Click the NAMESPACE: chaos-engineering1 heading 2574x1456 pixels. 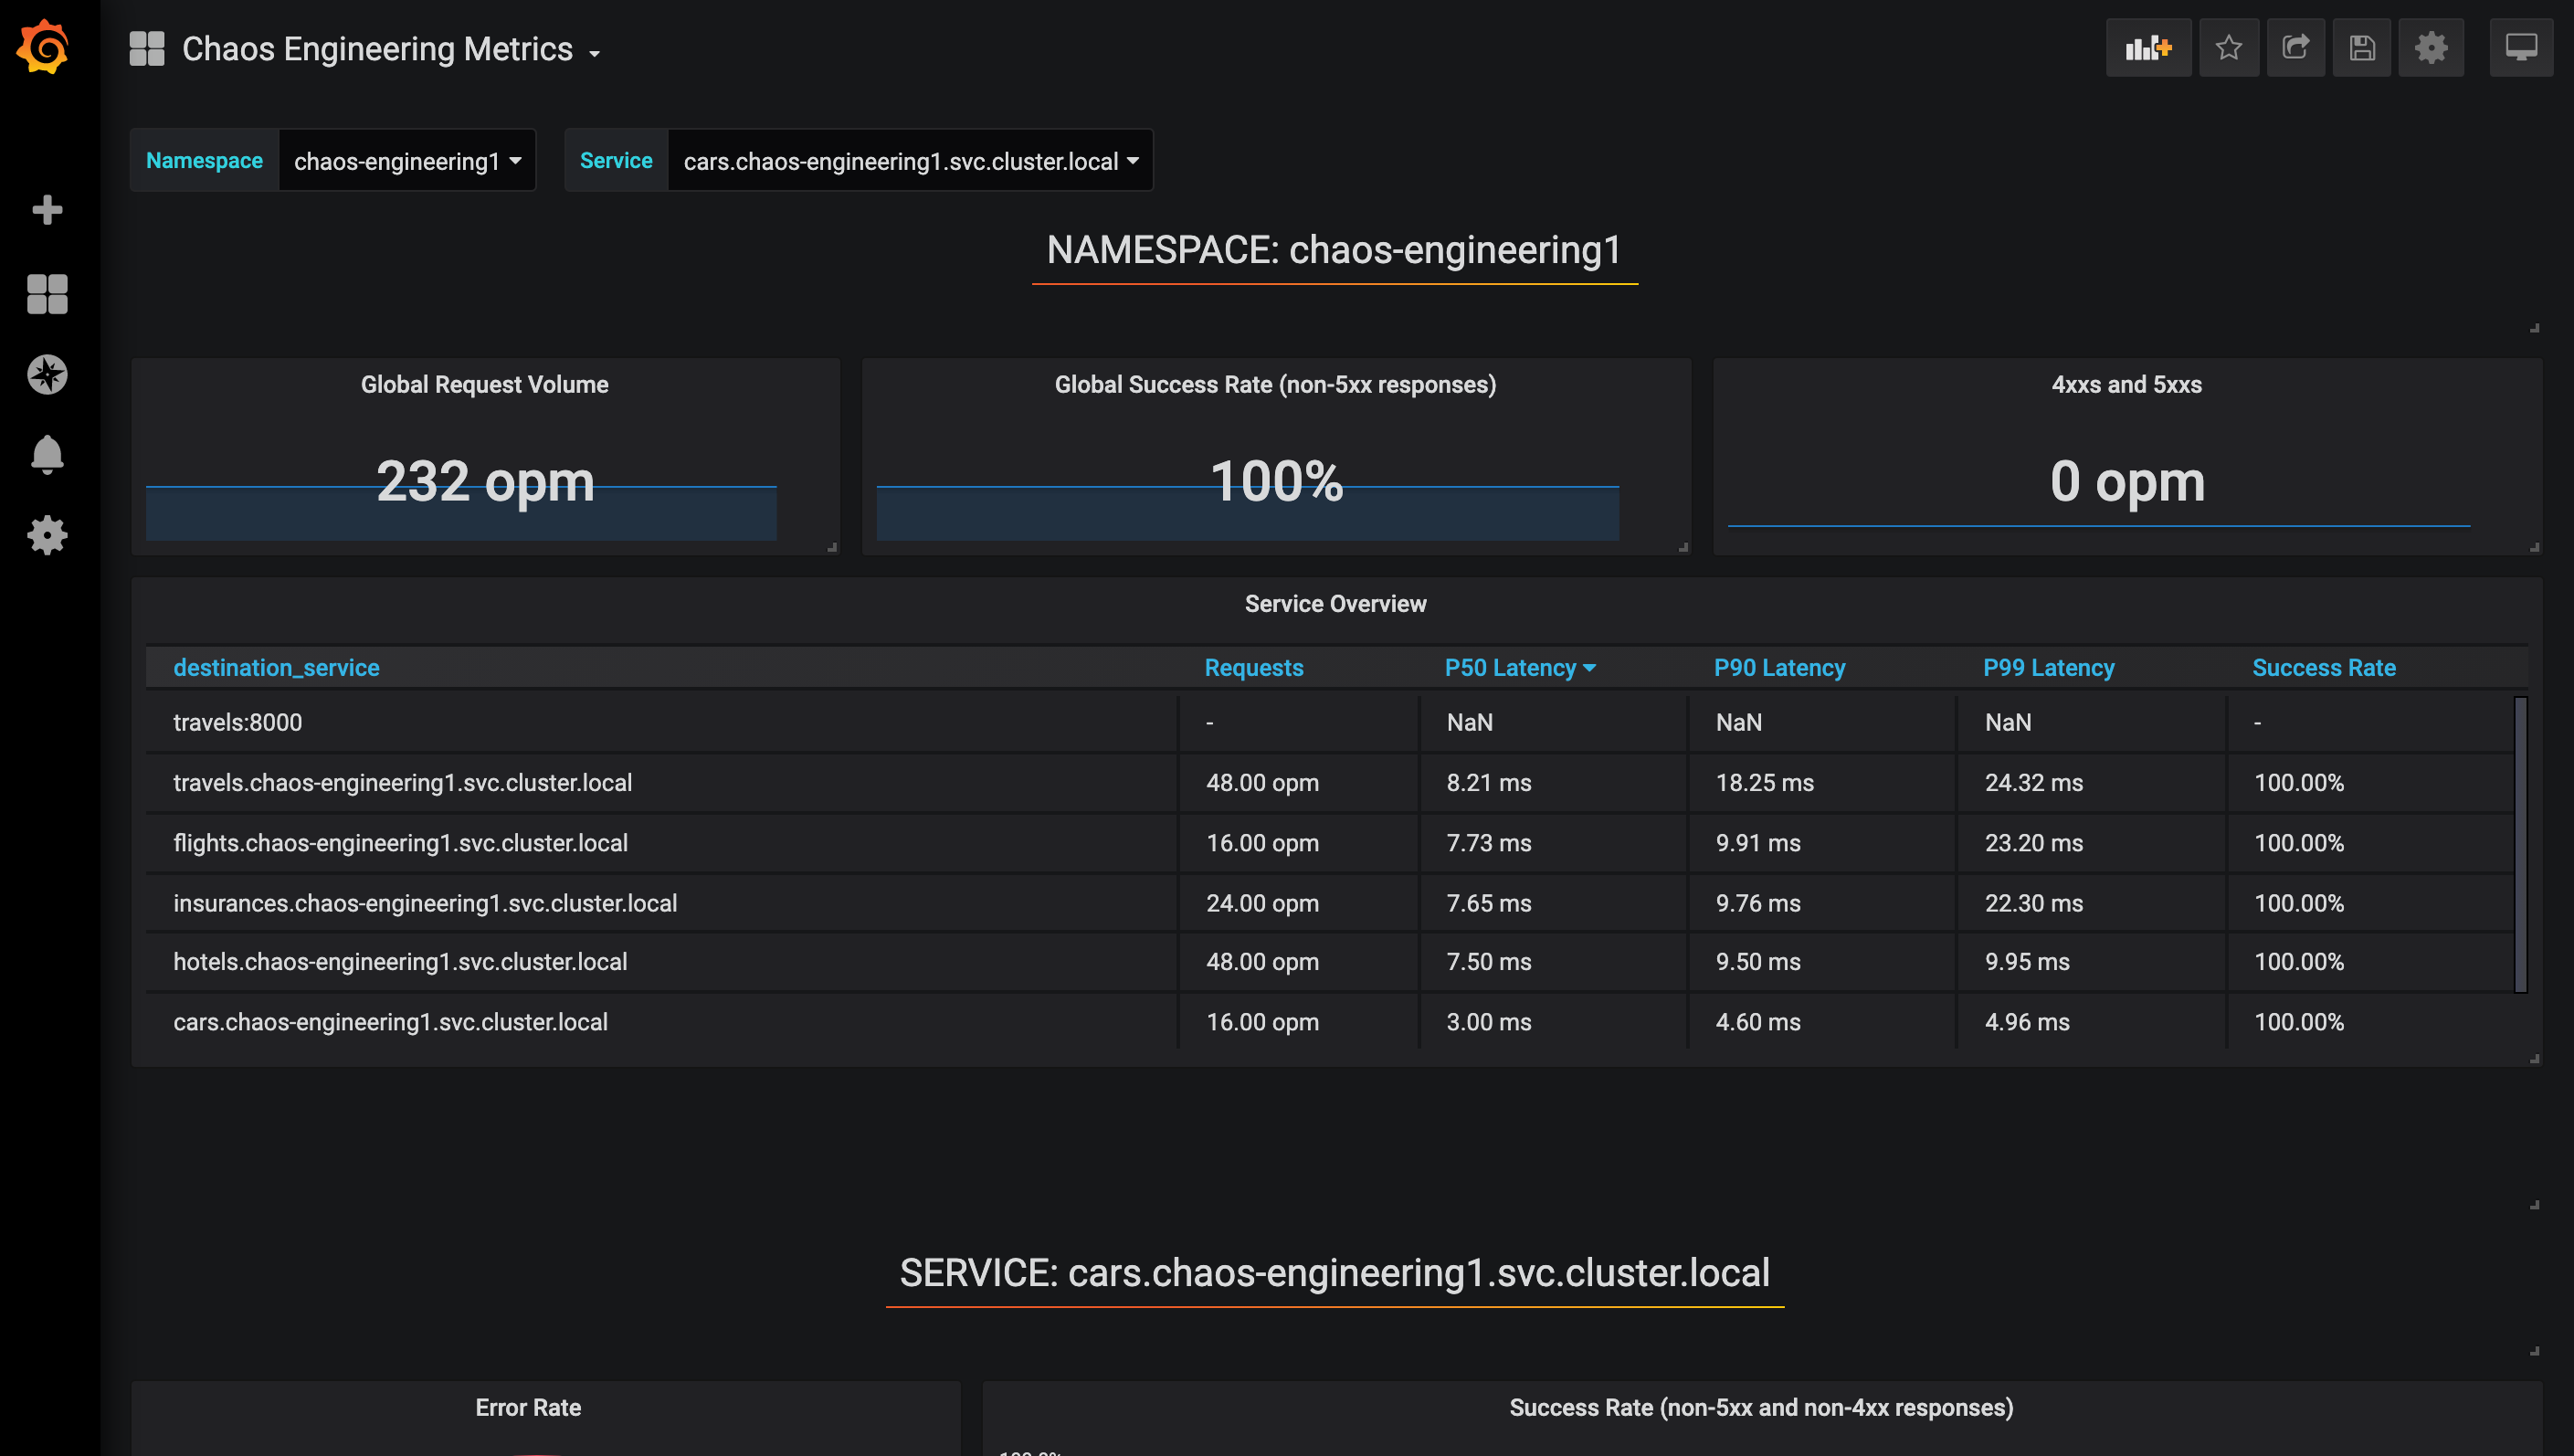pyautogui.click(x=1334, y=250)
